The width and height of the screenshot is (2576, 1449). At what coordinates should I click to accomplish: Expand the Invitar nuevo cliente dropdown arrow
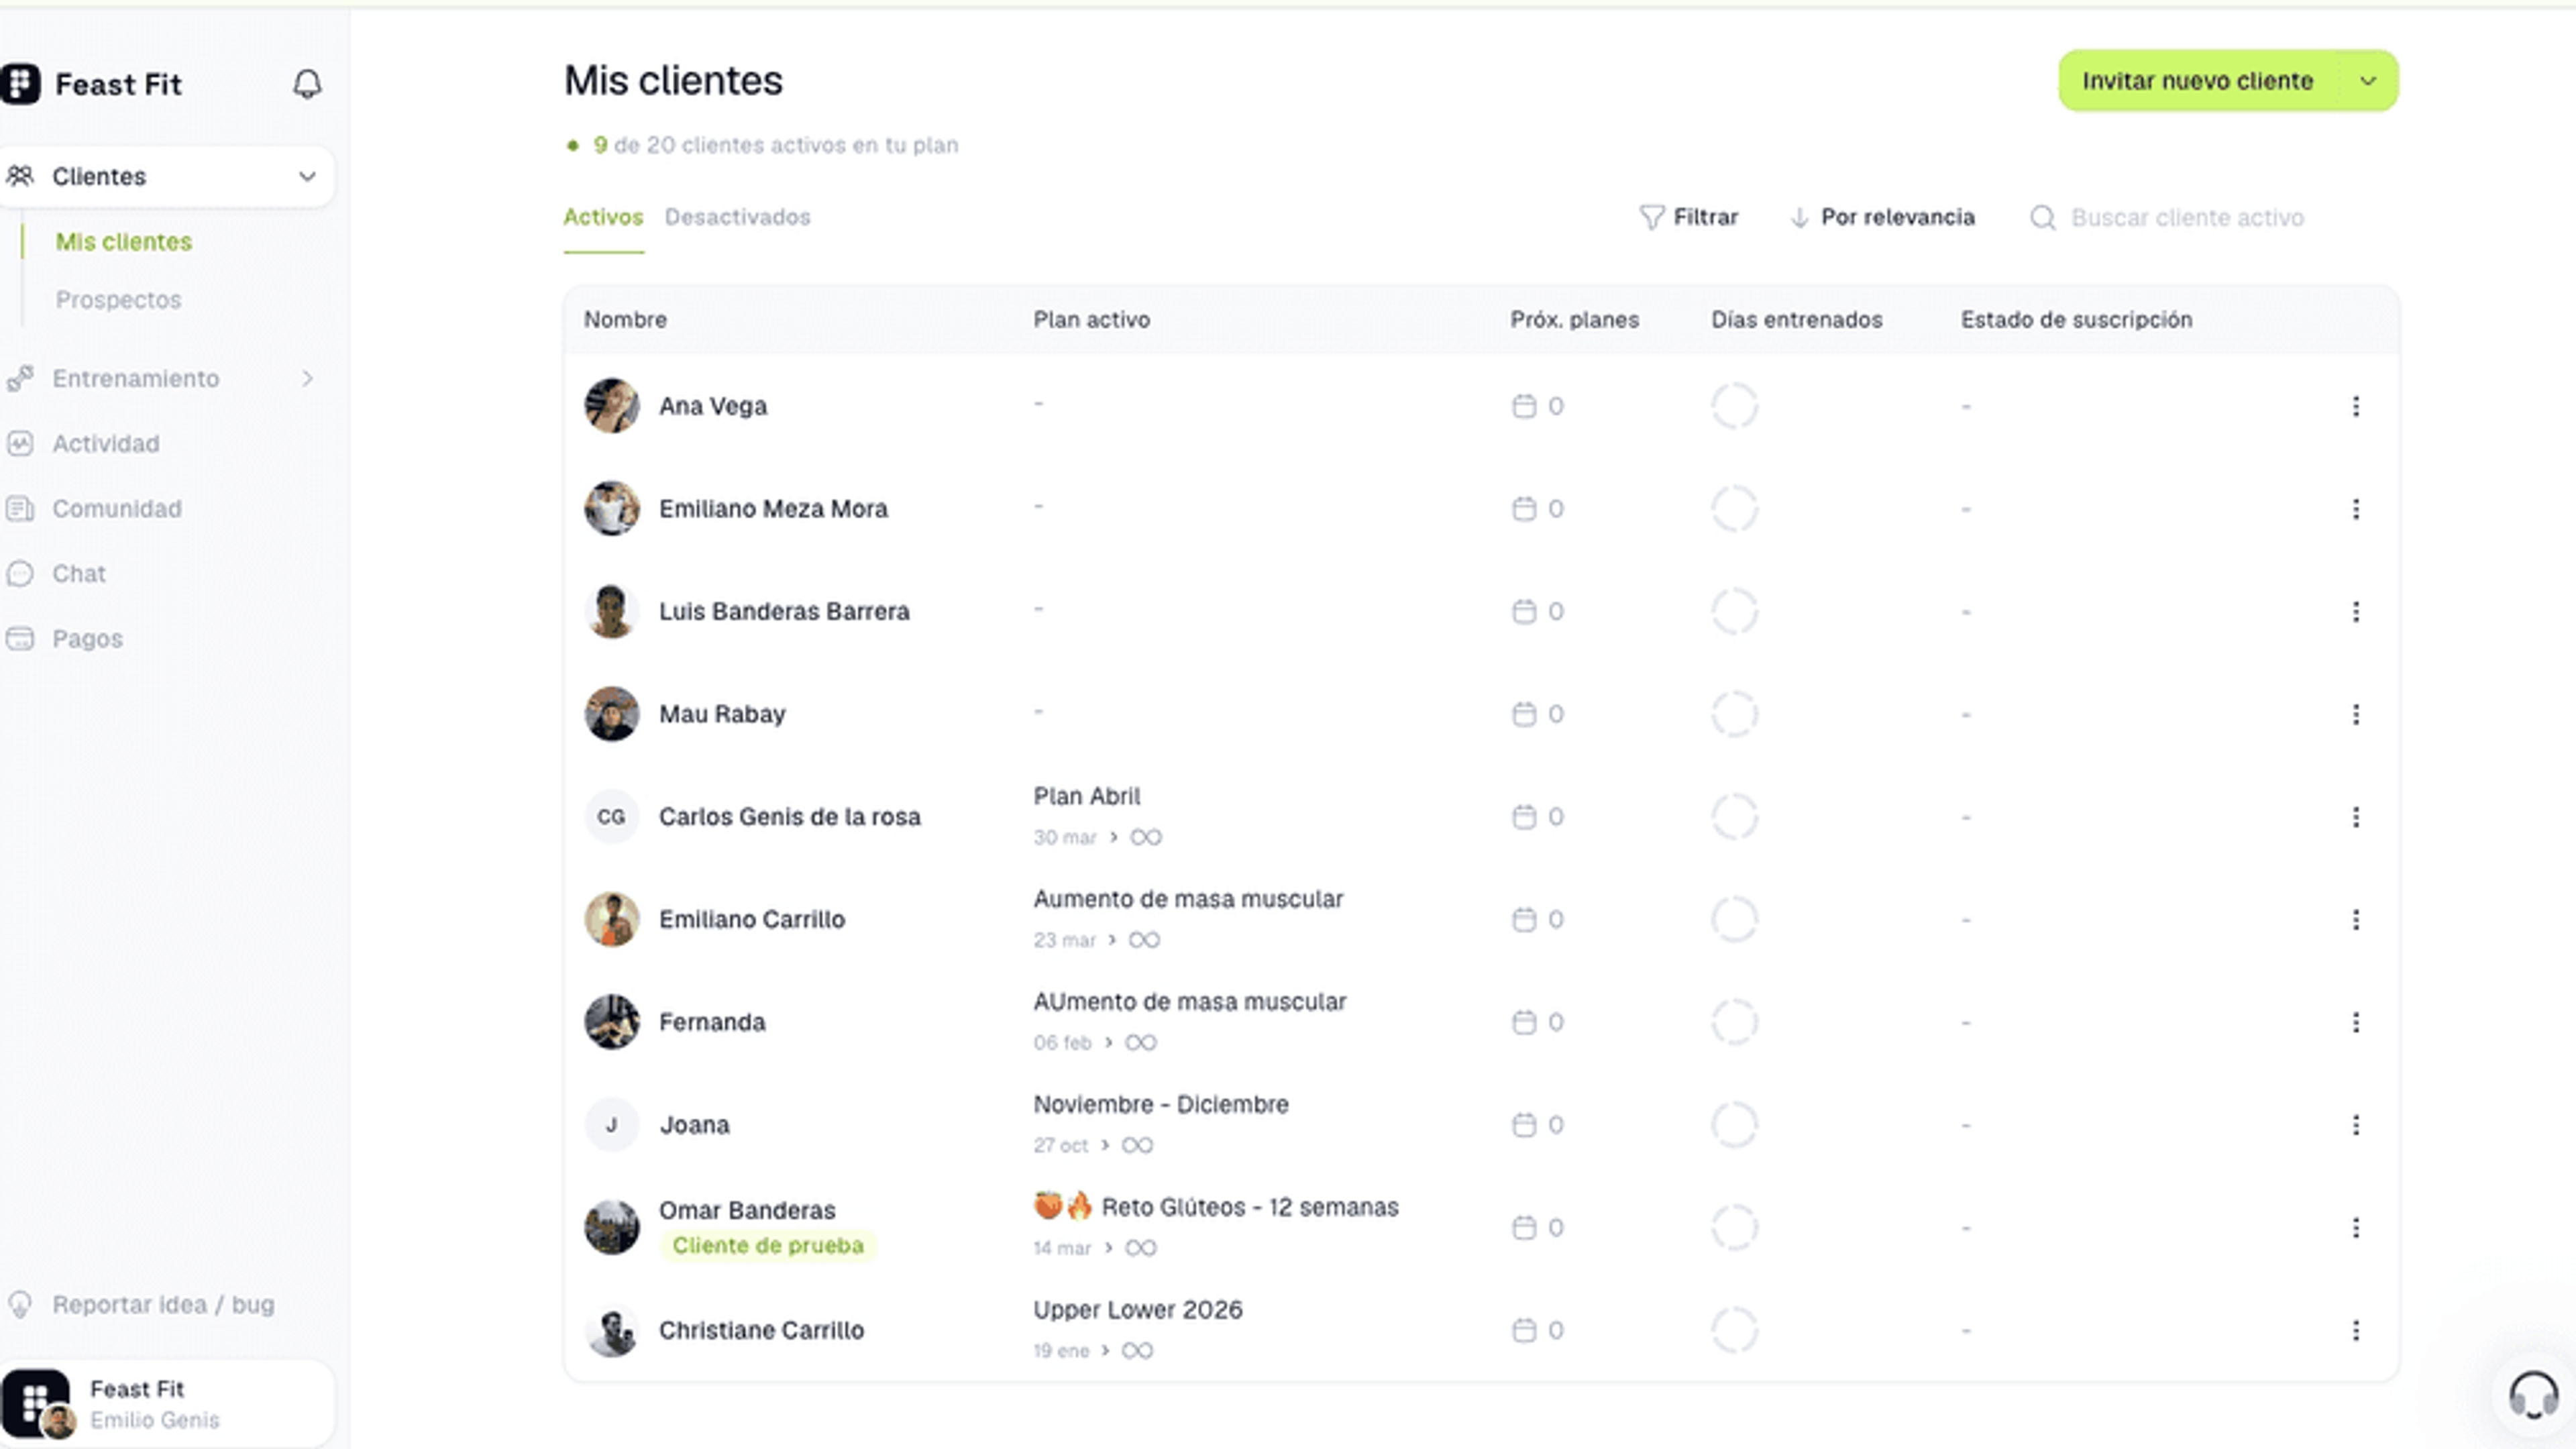click(2367, 81)
